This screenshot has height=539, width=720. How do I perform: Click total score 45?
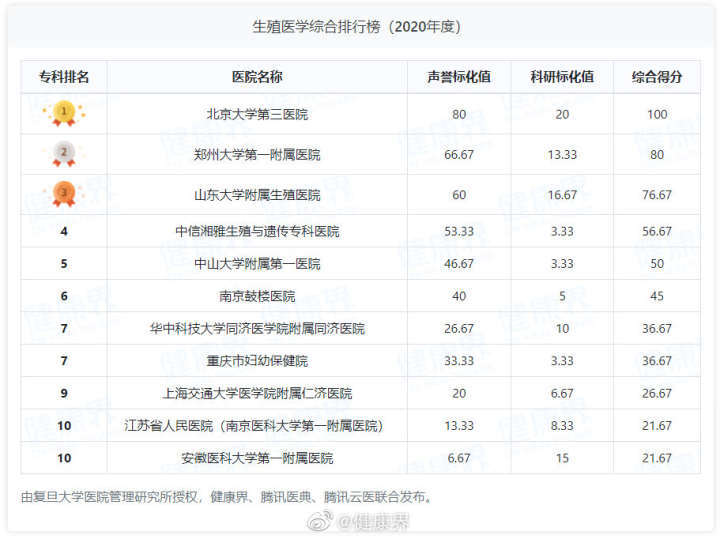point(657,297)
